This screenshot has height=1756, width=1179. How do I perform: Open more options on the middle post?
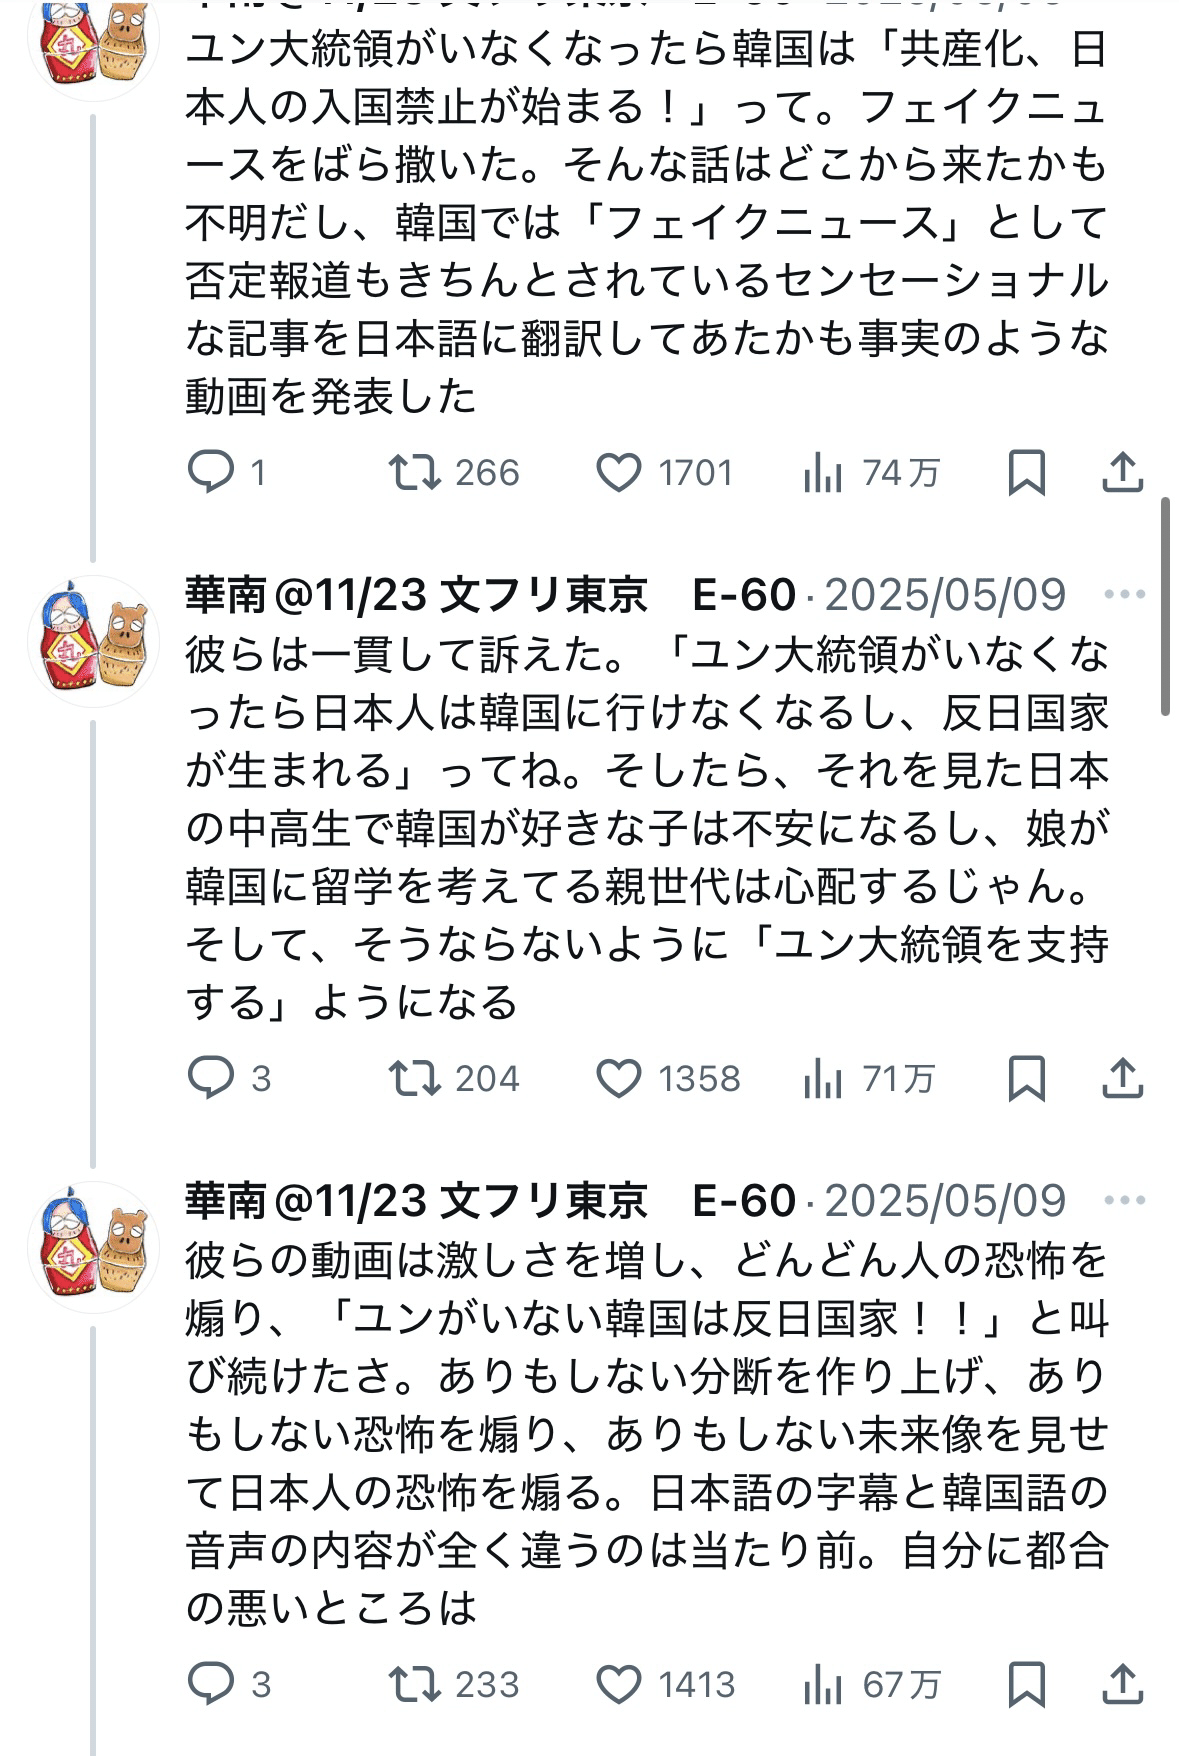pyautogui.click(x=1124, y=595)
